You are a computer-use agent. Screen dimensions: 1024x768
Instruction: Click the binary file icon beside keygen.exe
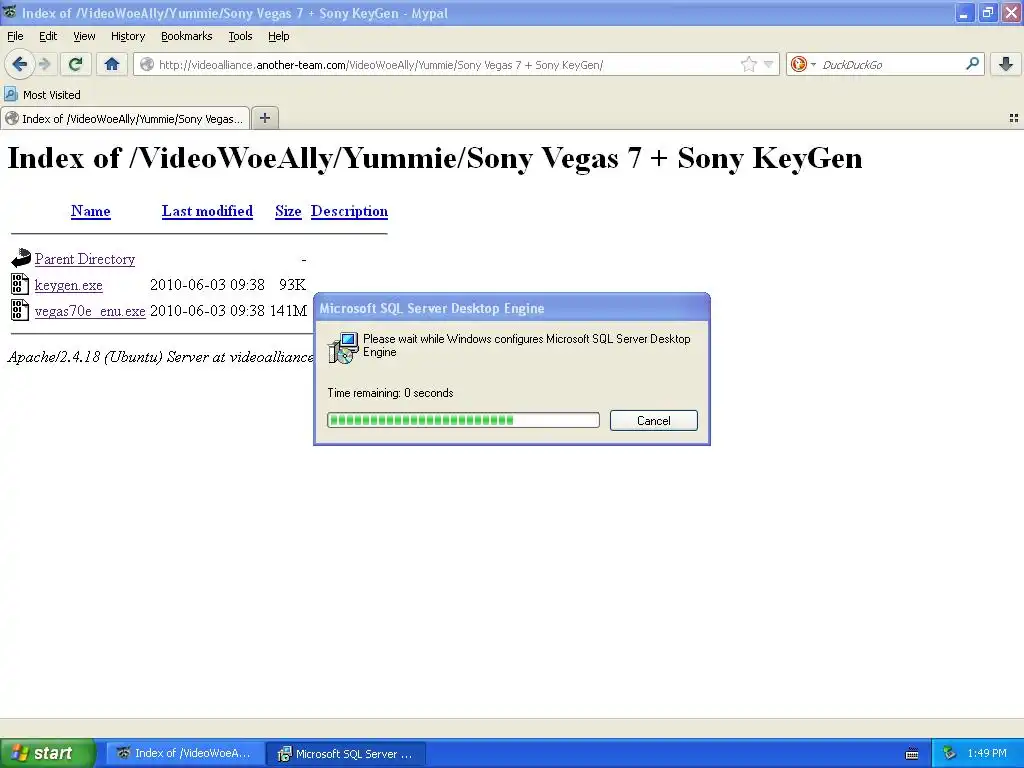click(20, 284)
